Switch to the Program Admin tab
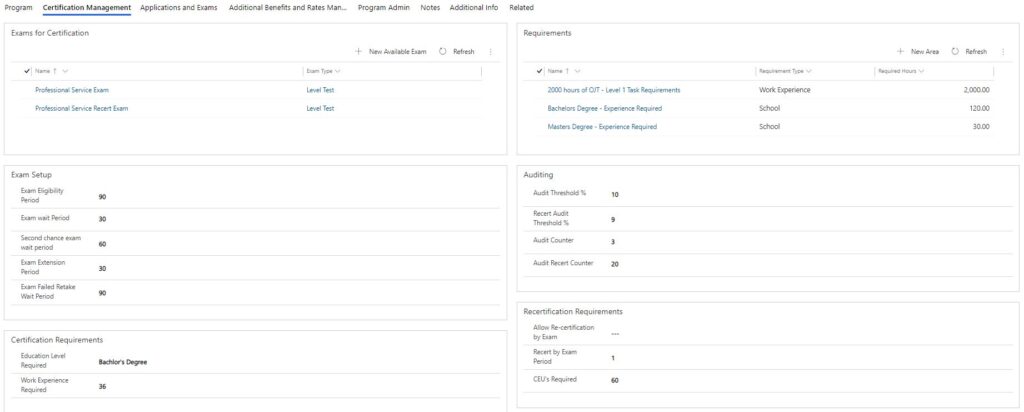 pos(384,8)
